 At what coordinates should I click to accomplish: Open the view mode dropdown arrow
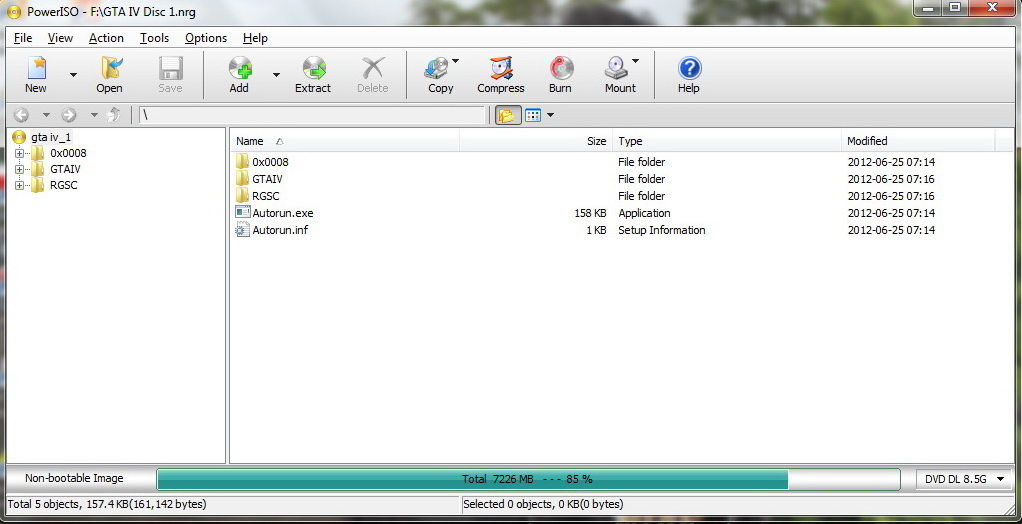pos(551,115)
